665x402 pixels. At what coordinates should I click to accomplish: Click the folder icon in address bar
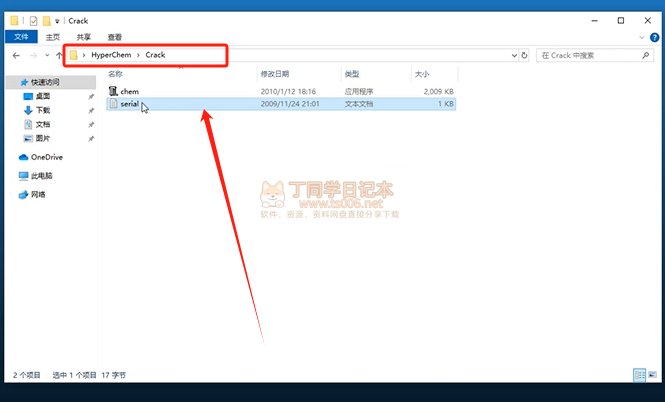coord(74,55)
